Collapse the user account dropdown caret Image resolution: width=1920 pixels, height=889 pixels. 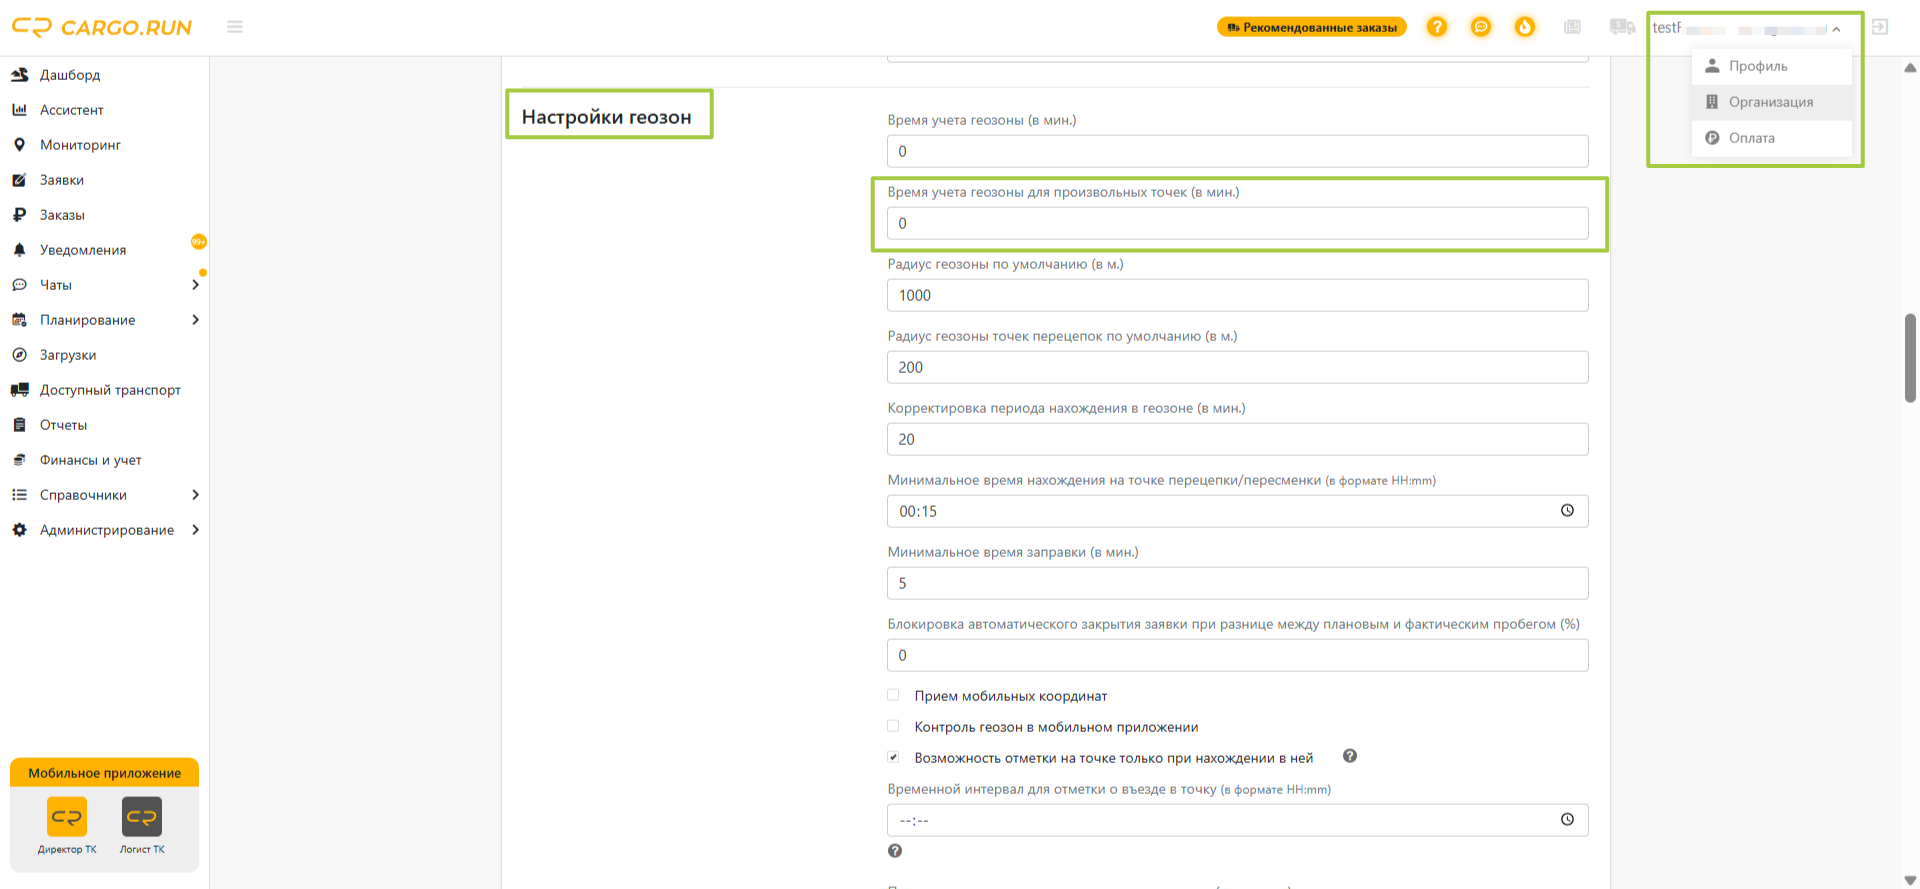coord(1836,29)
